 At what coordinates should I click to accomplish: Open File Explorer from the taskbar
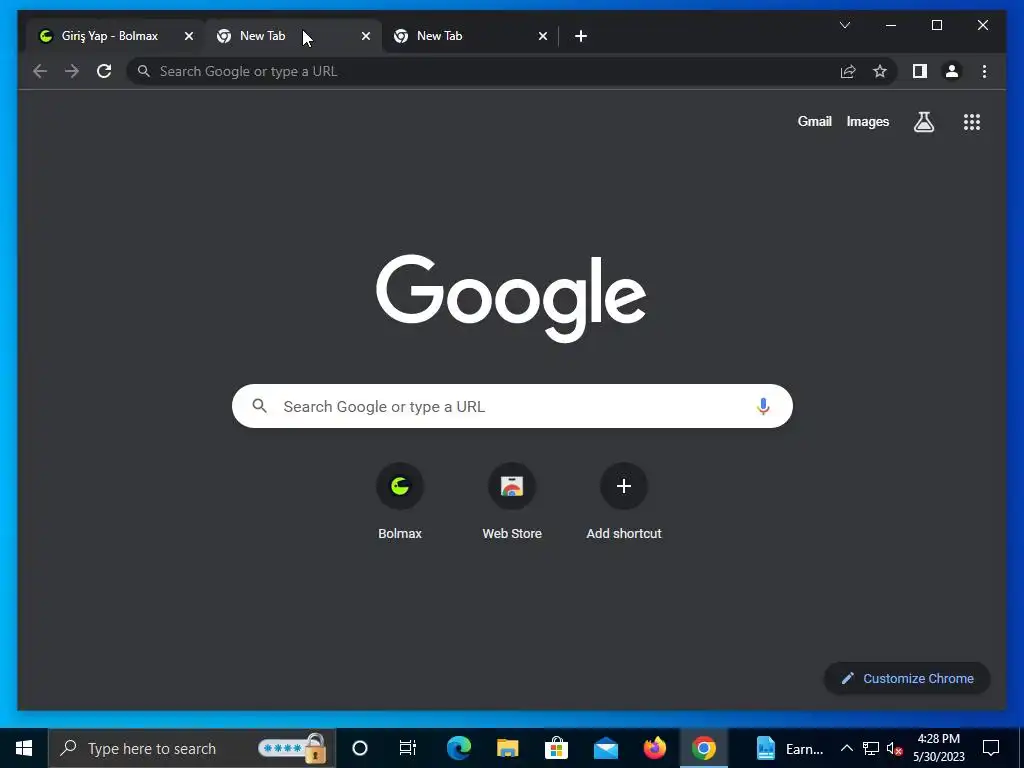(507, 748)
